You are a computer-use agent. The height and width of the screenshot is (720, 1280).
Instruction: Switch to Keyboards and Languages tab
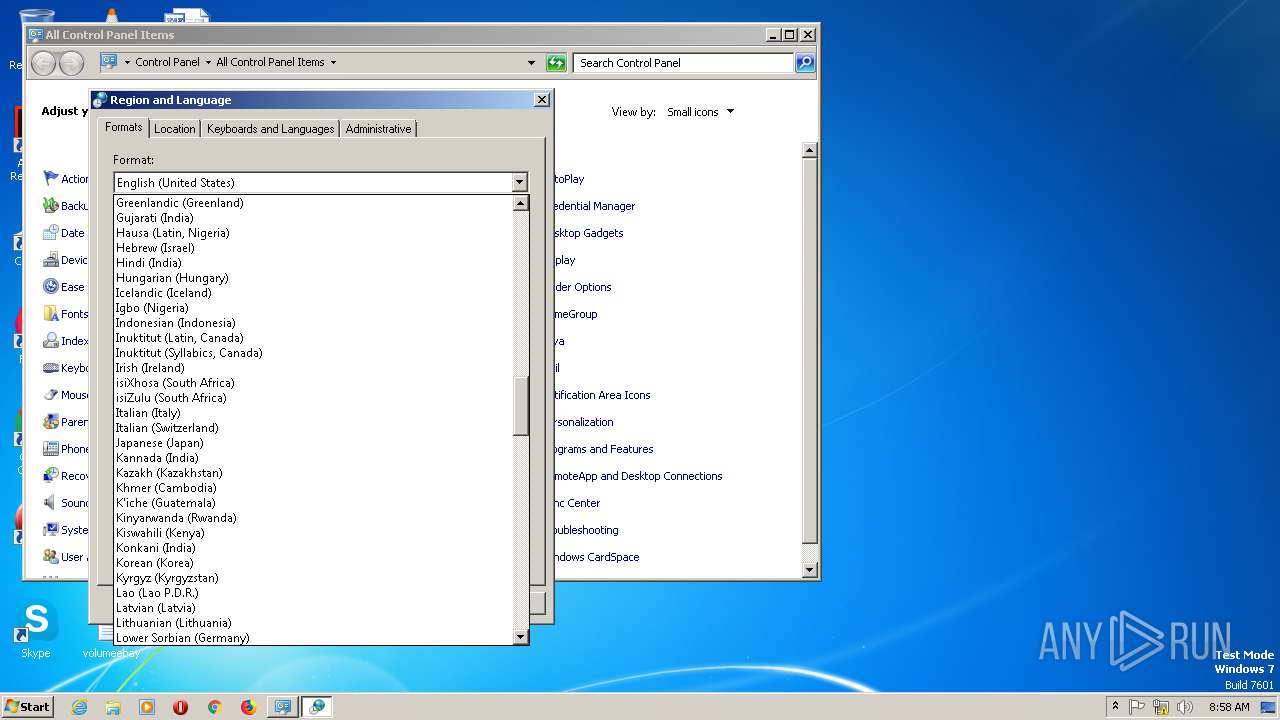click(270, 129)
